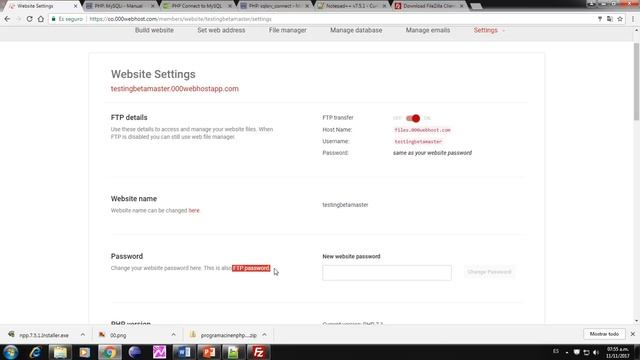Image resolution: width=640 pixels, height=360 pixels.
Task: Launch Internet Explorer from the taskbar
Action: click(x=36, y=352)
